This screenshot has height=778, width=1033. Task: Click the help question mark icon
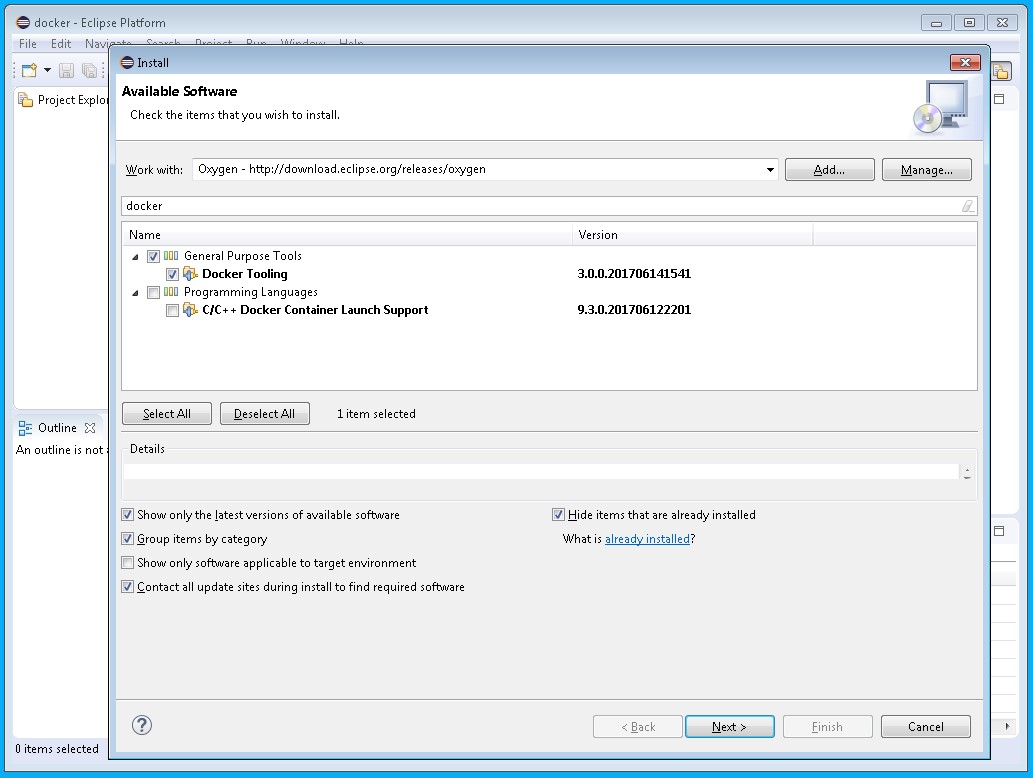pos(142,725)
